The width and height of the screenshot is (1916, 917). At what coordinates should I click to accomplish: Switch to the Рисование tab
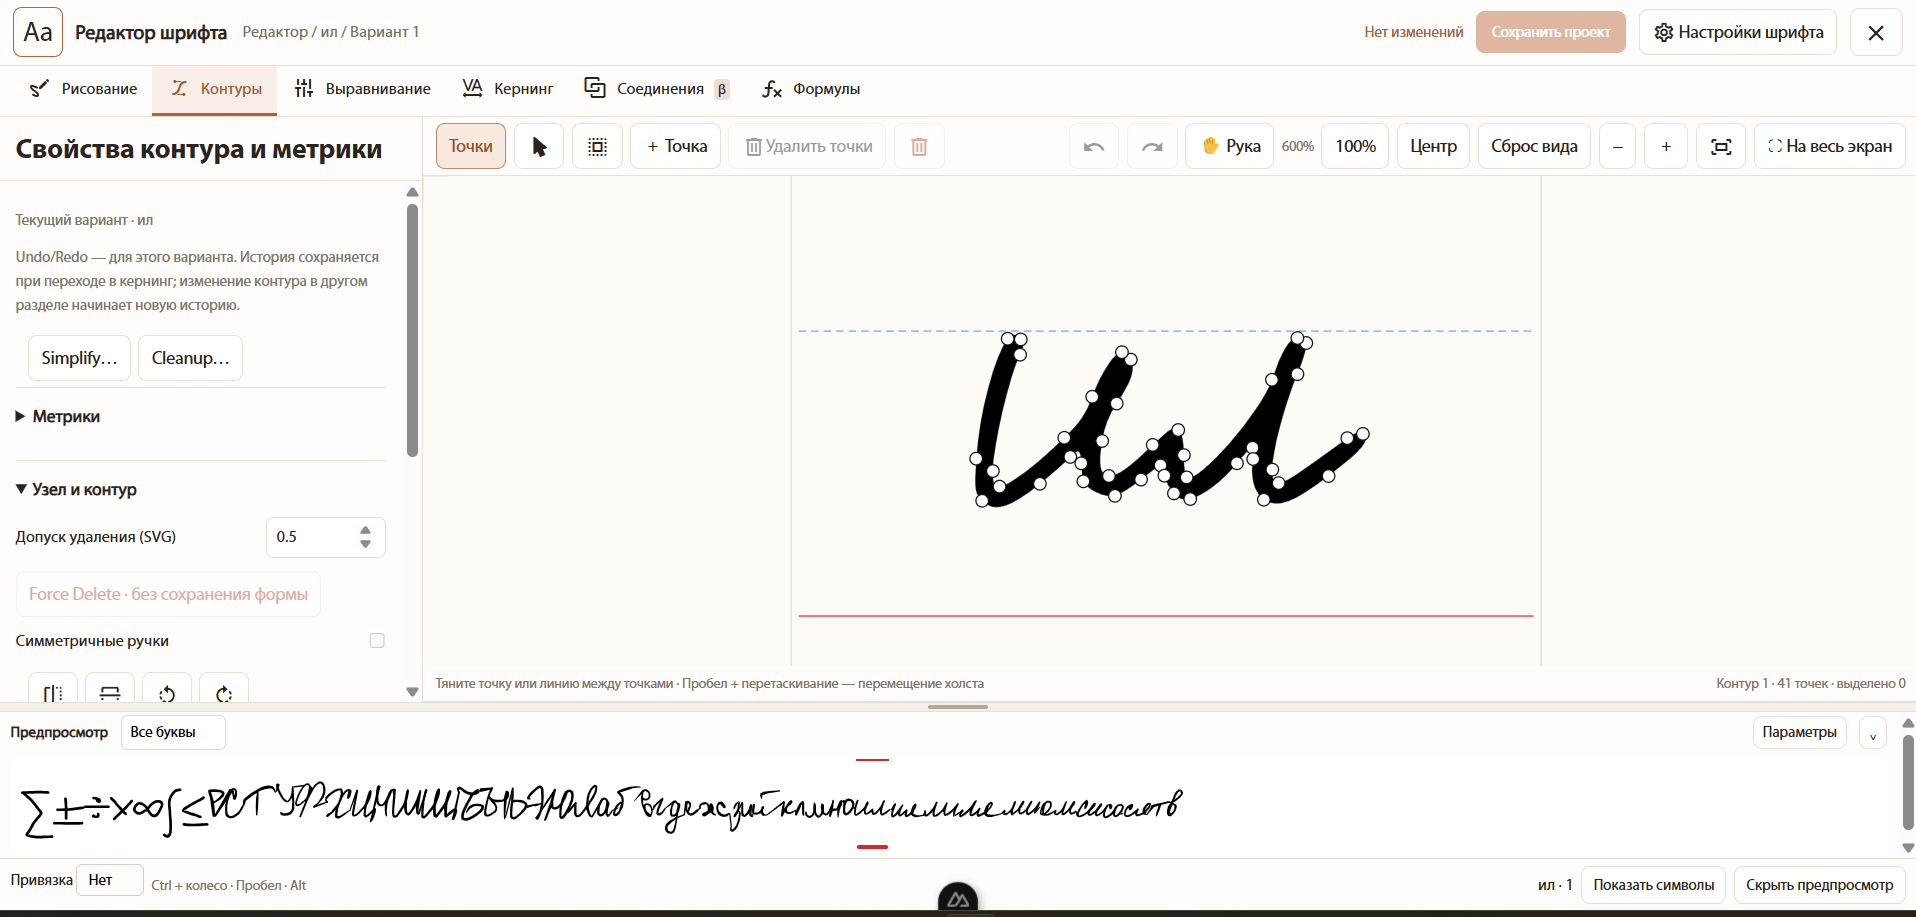(x=84, y=89)
